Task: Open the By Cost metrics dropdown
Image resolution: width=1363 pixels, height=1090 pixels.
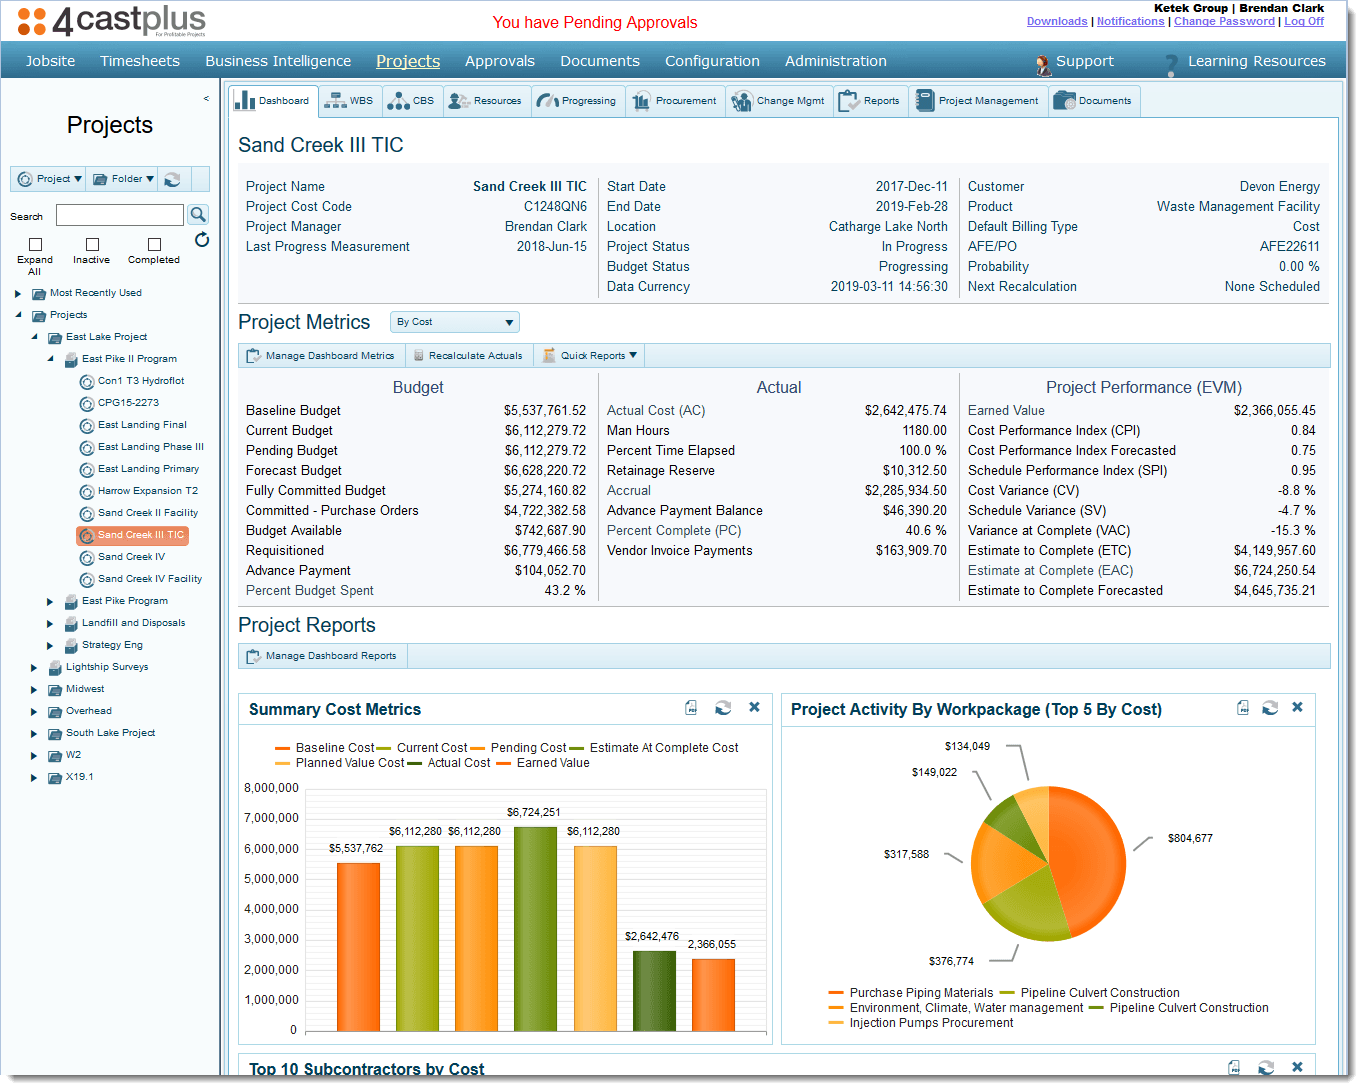Action: [455, 322]
